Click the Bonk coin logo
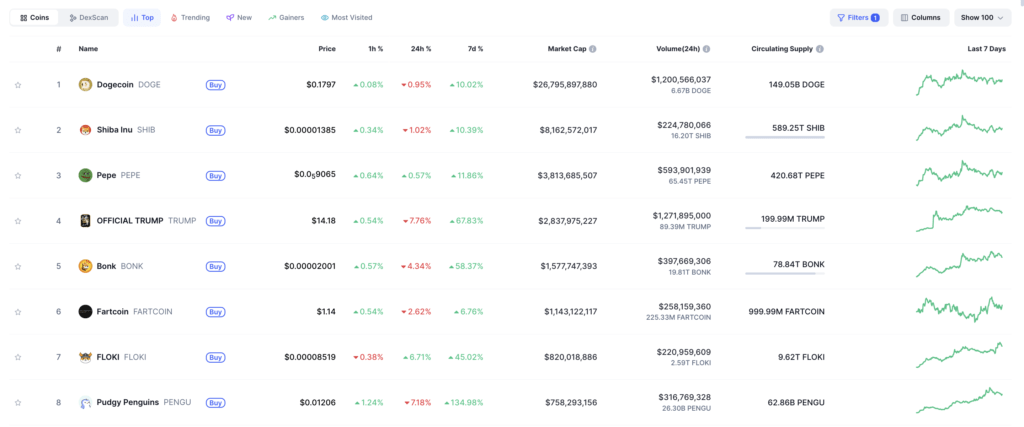 pos(85,266)
